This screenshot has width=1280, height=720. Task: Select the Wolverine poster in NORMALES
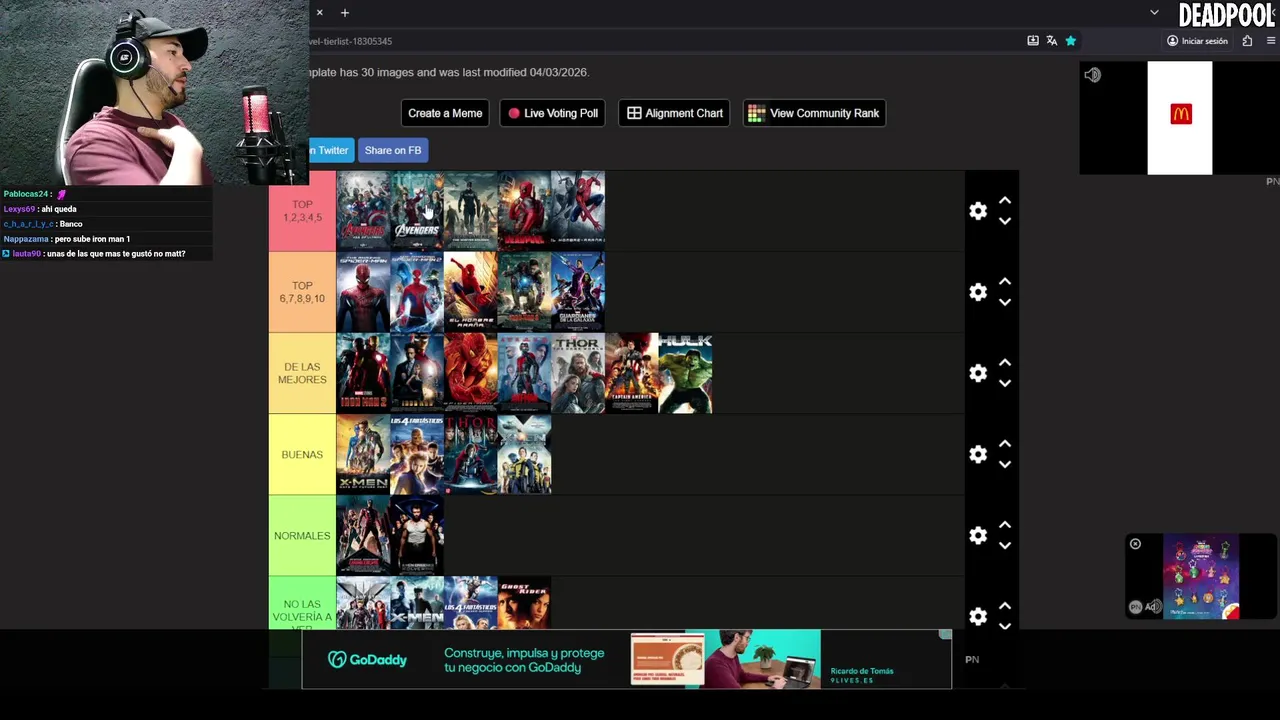coord(416,535)
